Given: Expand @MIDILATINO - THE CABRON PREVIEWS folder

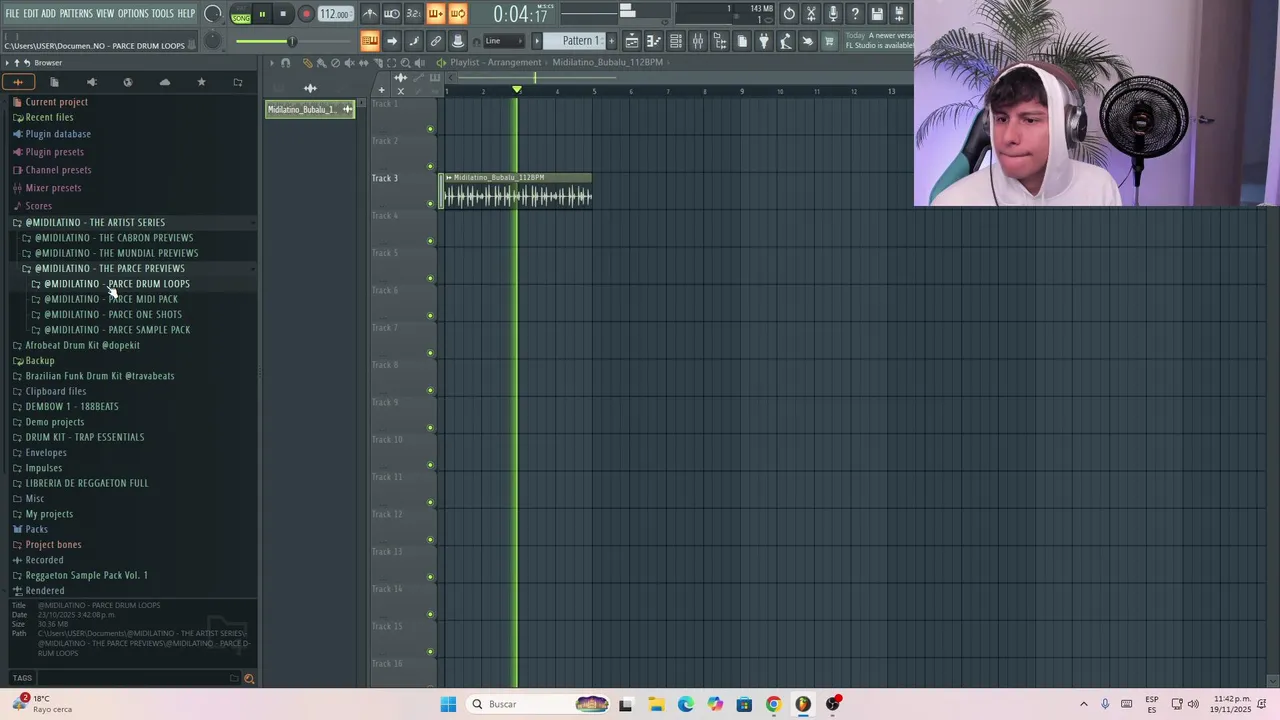Looking at the screenshot, I should click(114, 238).
